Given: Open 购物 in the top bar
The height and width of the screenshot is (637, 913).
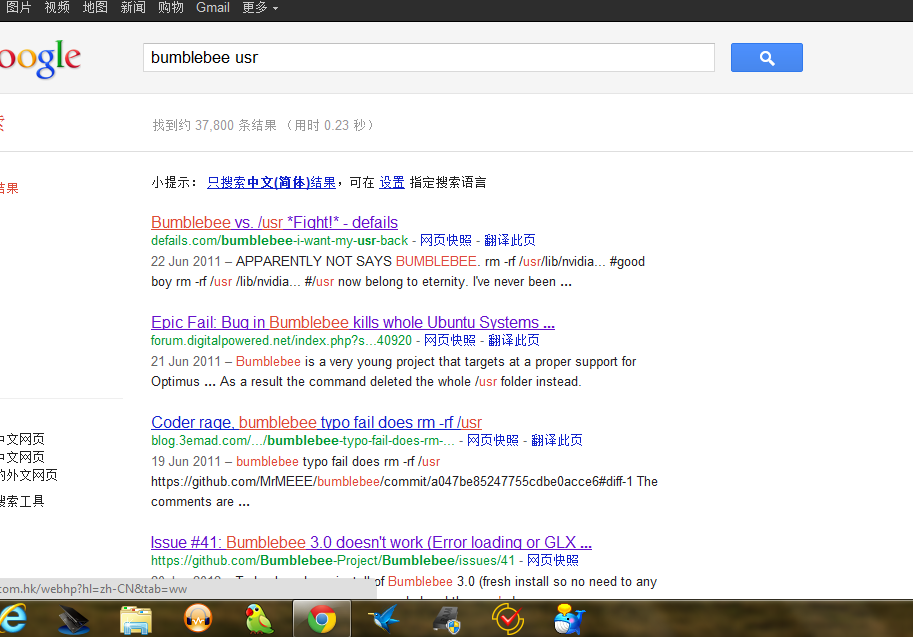Looking at the screenshot, I should pos(171,8).
